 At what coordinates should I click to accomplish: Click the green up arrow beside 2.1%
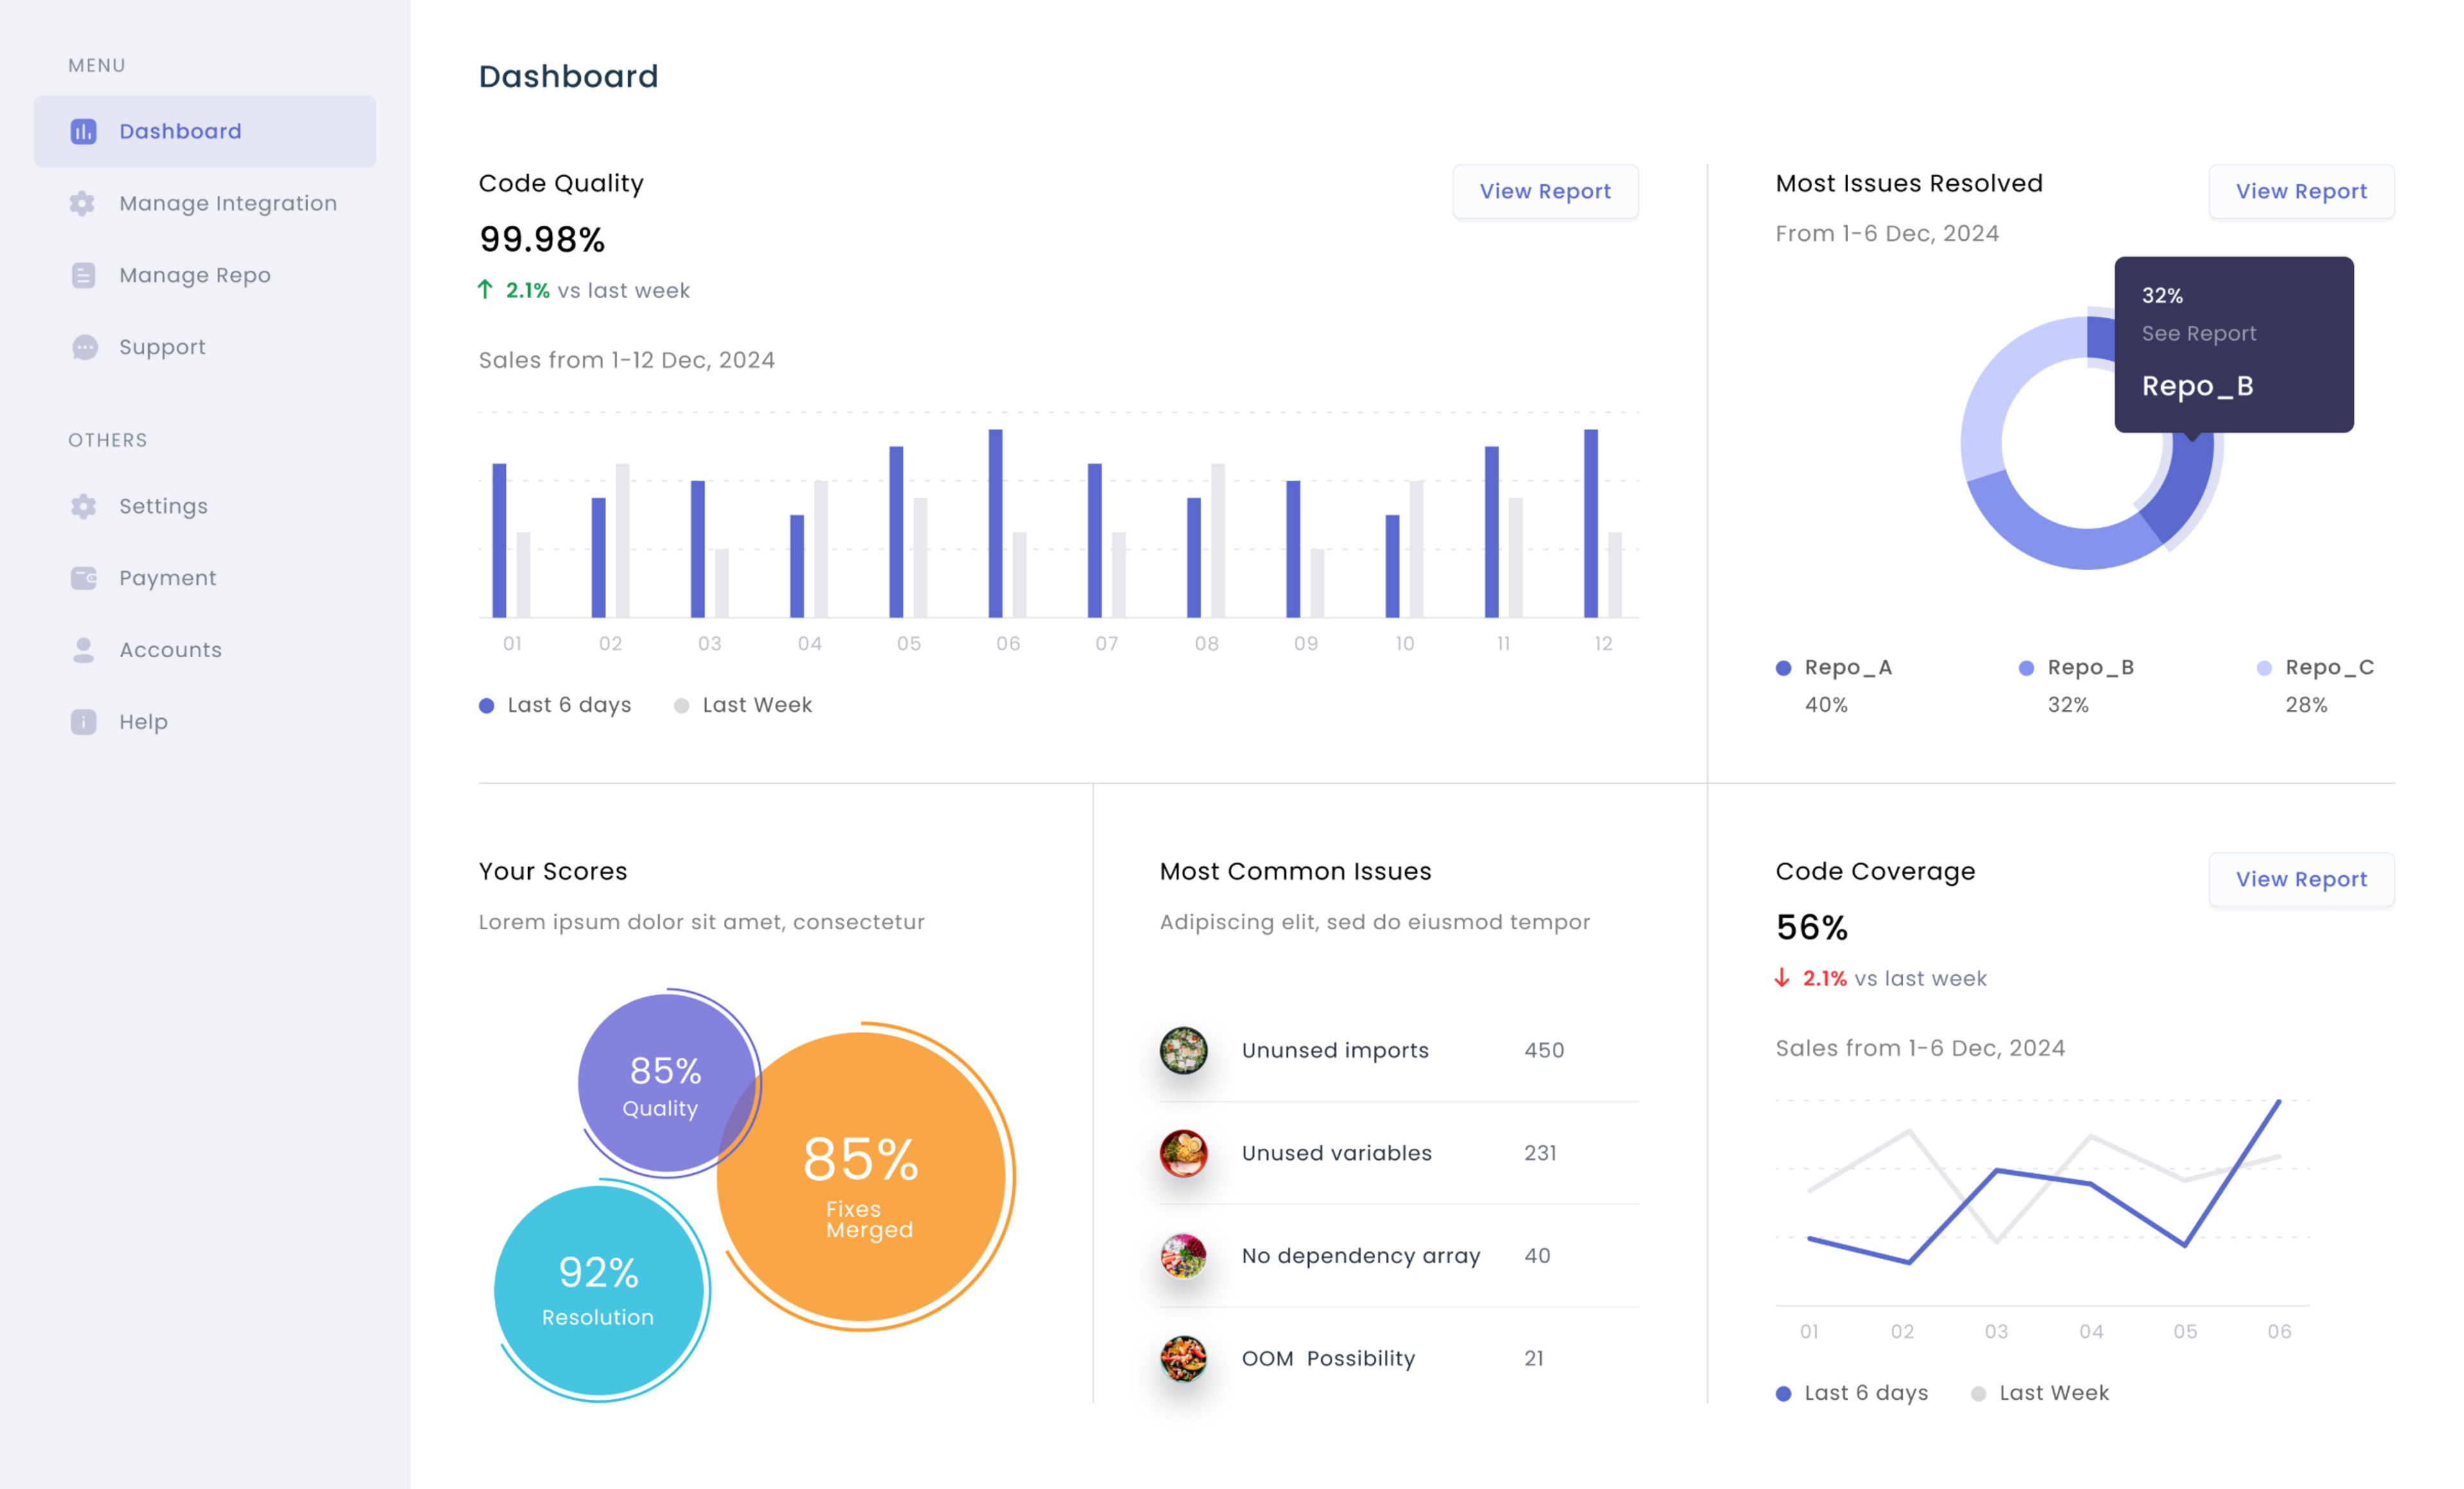(x=485, y=290)
